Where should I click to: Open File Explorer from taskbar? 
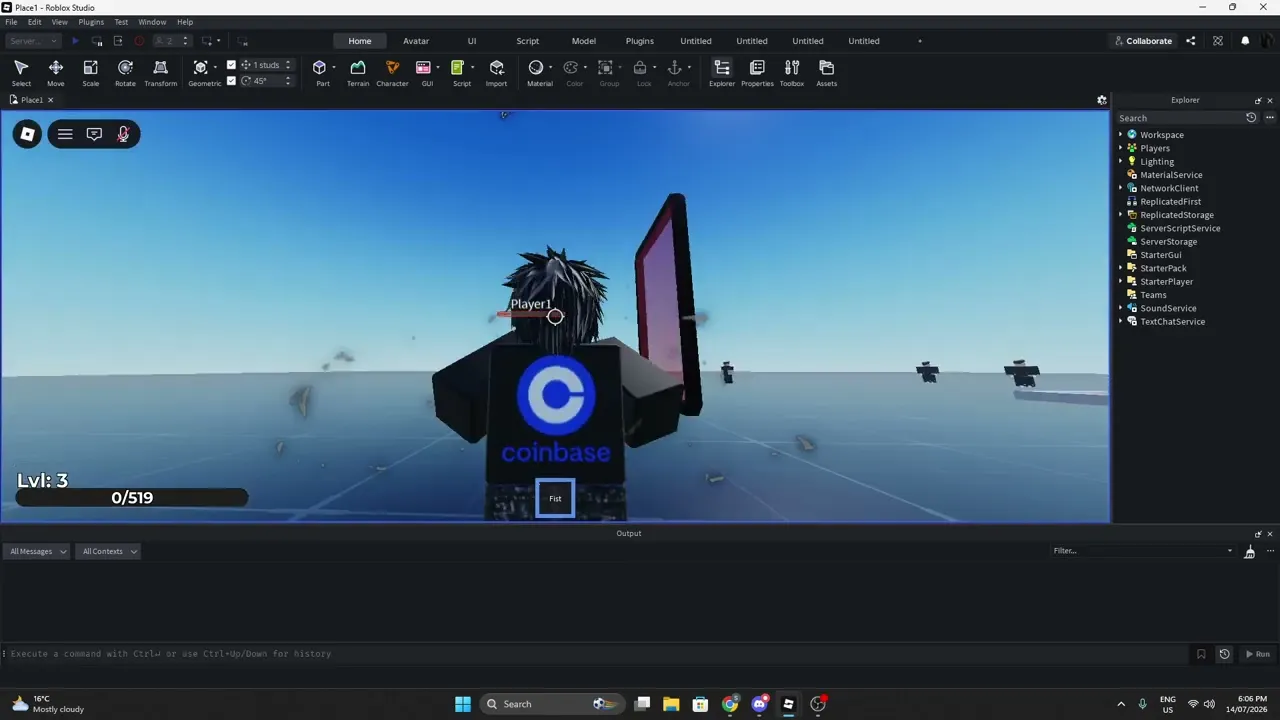point(671,704)
